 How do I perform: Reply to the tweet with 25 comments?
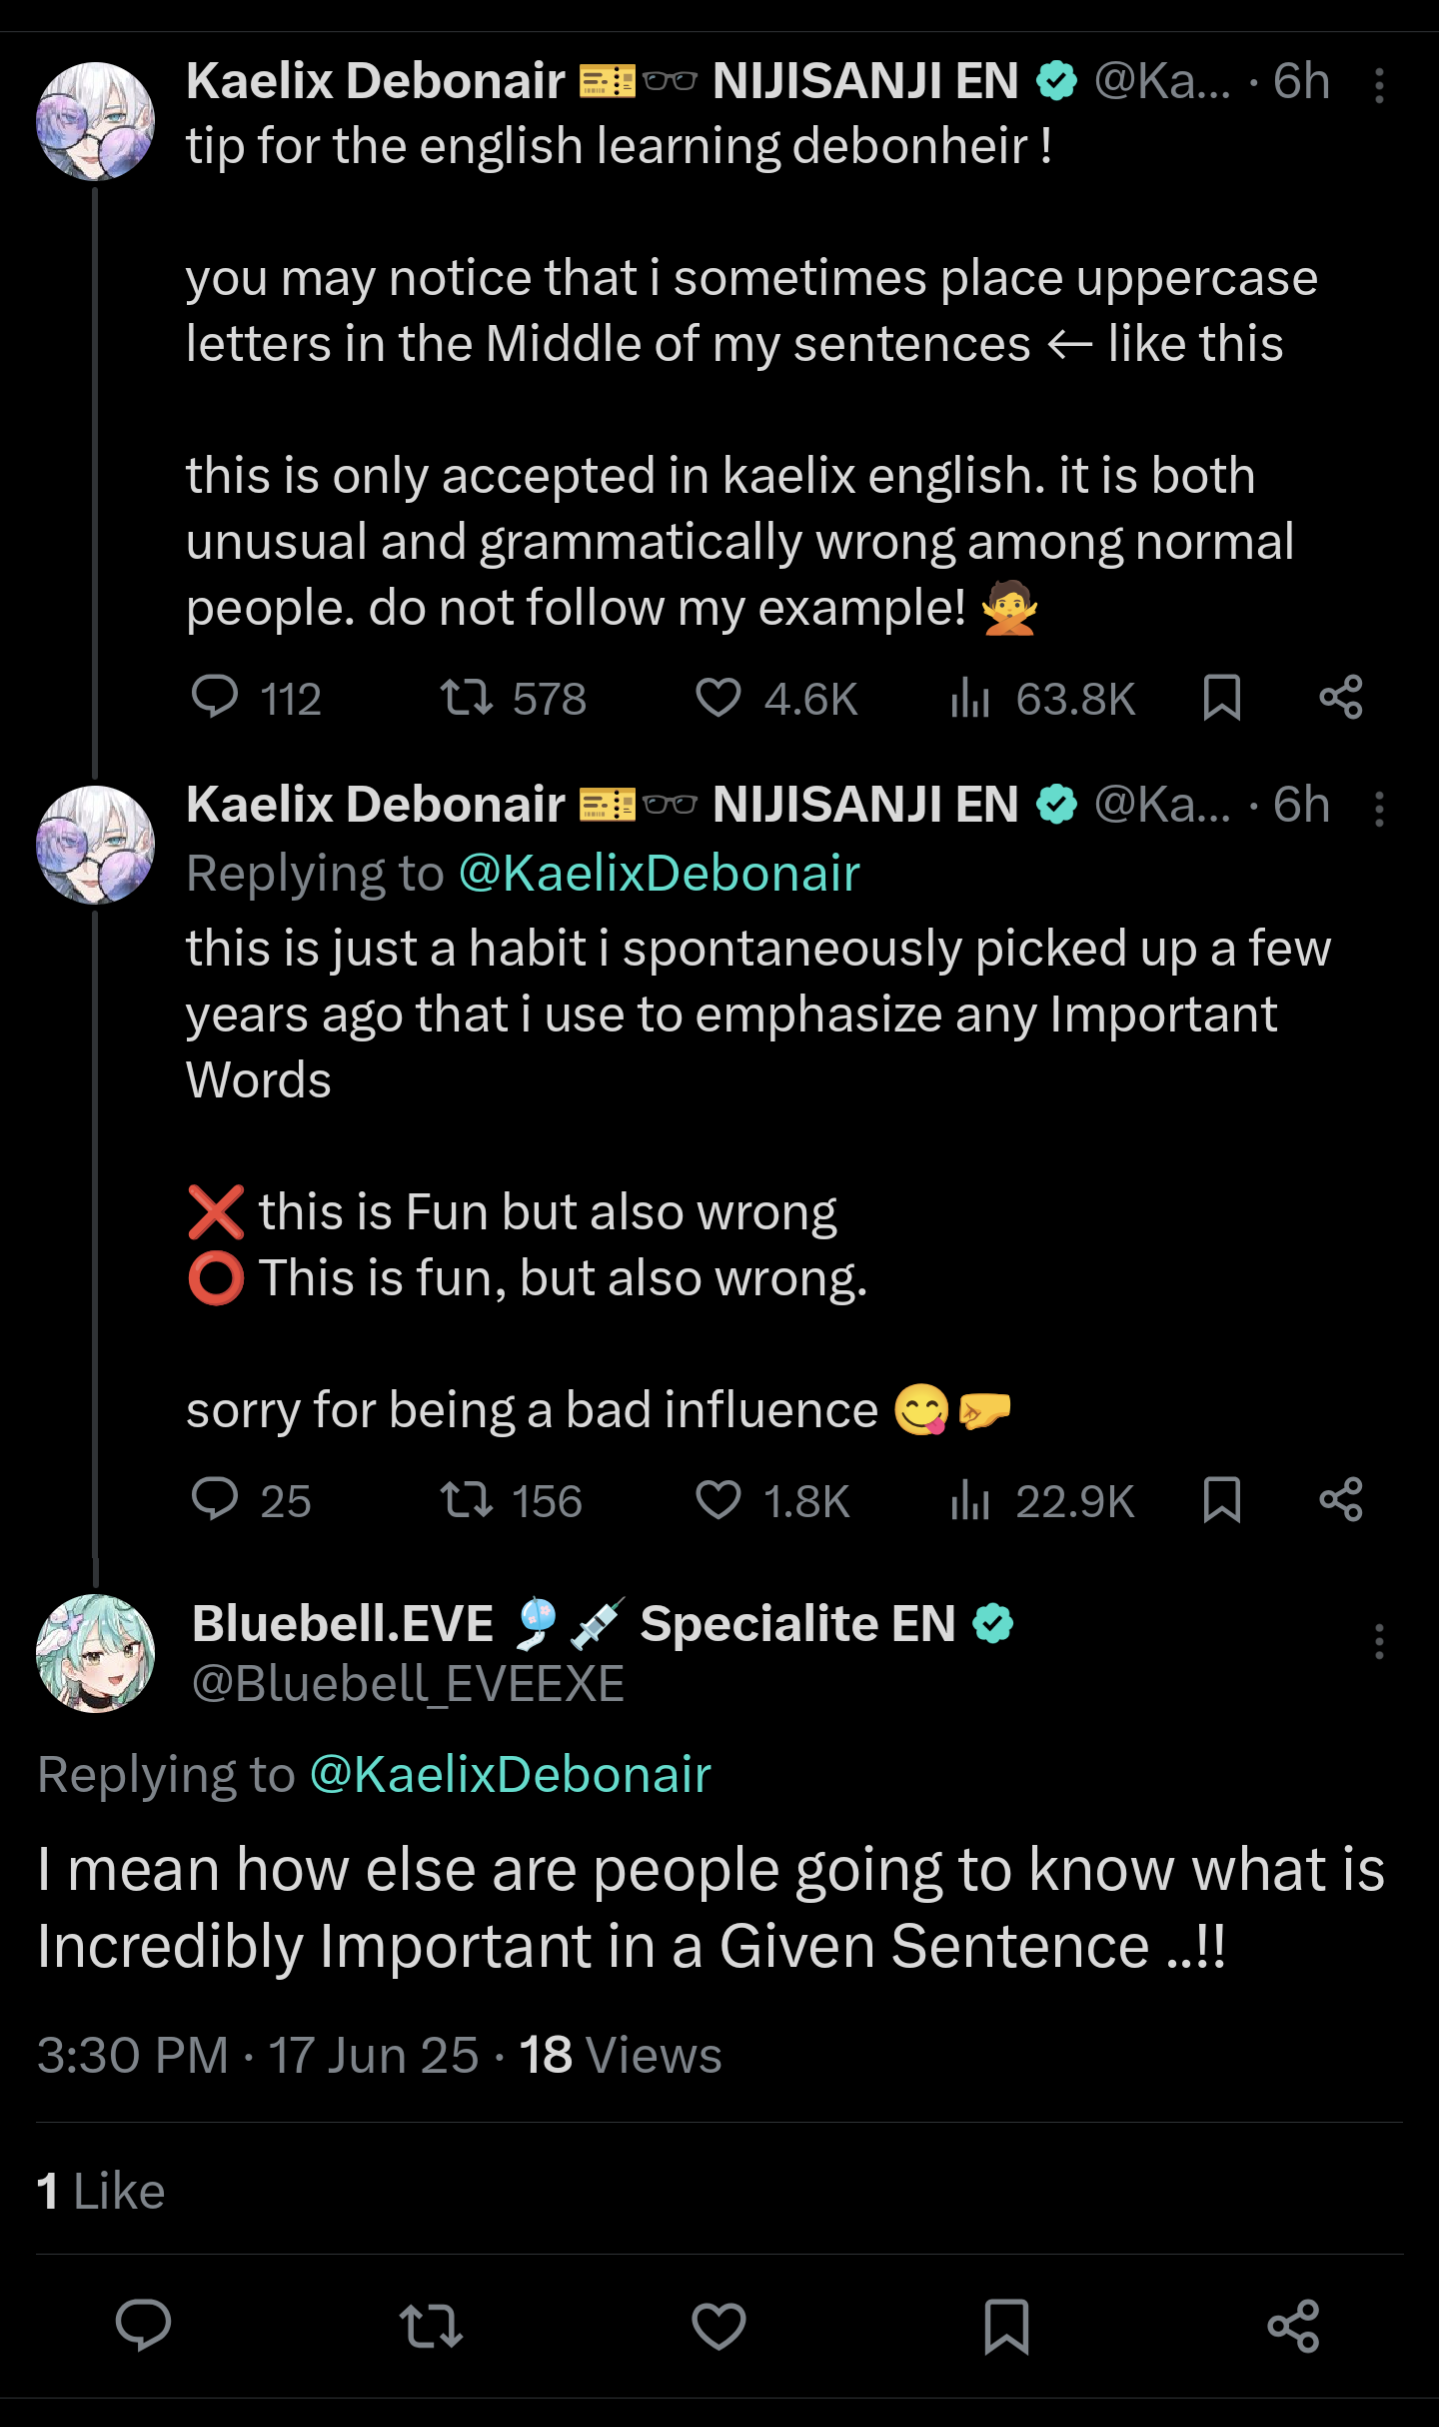[215, 1499]
